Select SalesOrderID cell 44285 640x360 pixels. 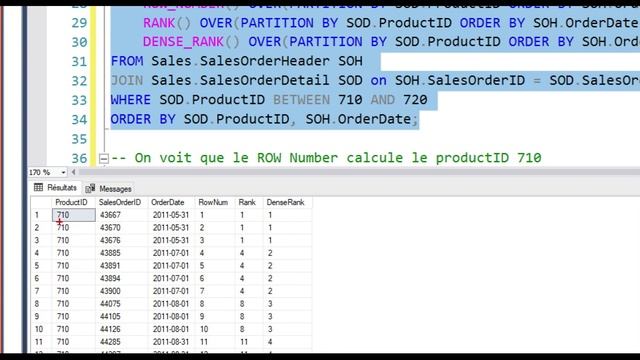pos(122,342)
